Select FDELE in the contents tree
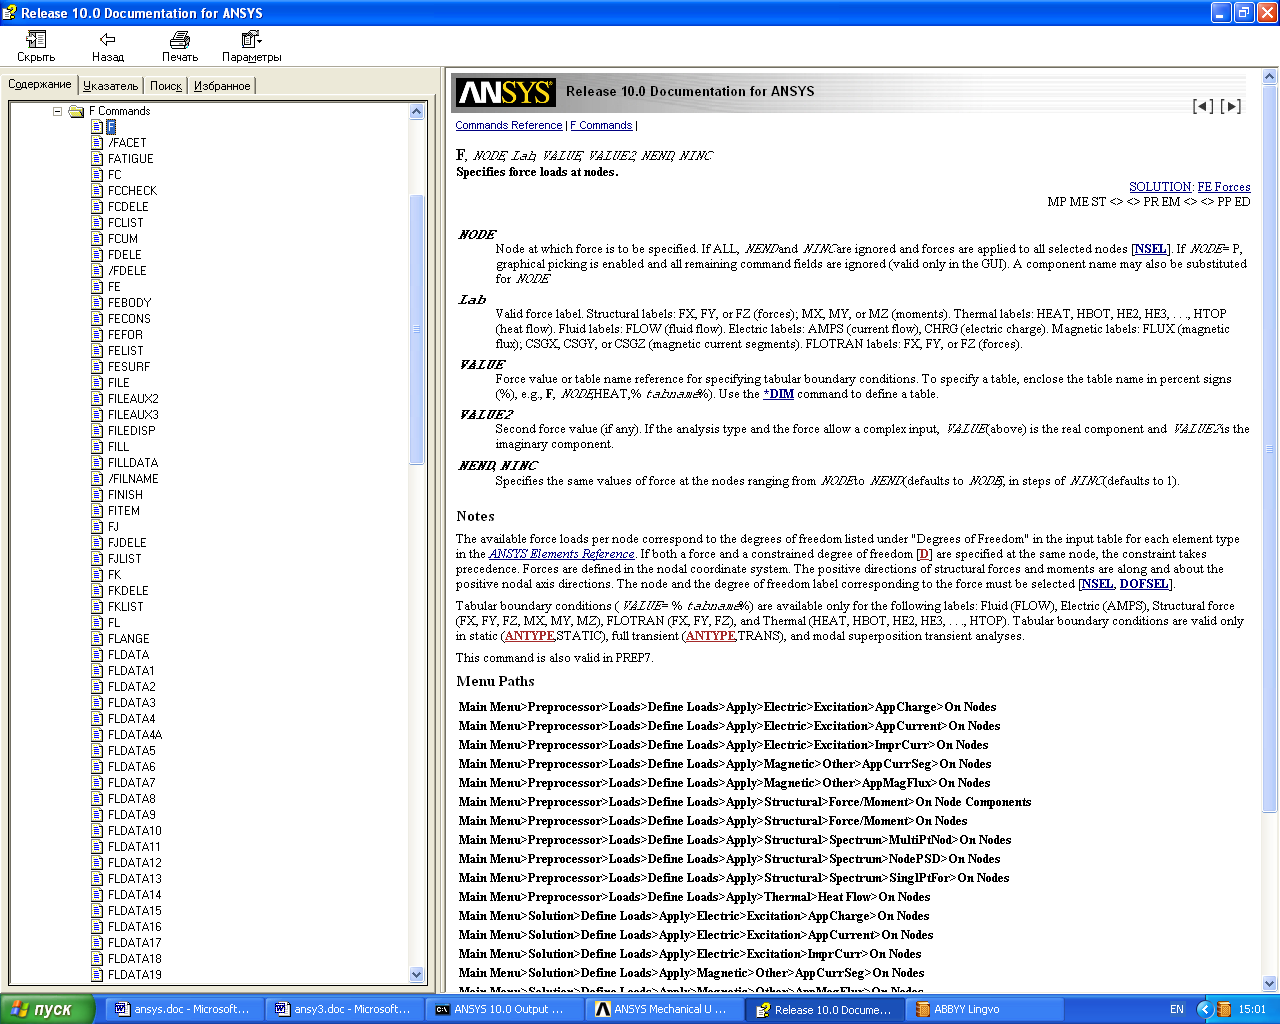The image size is (1280, 1024). 125,255
